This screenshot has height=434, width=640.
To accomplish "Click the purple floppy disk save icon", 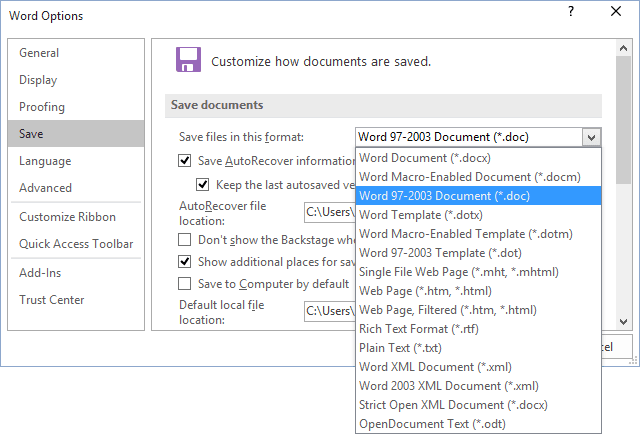I will 188,60.
